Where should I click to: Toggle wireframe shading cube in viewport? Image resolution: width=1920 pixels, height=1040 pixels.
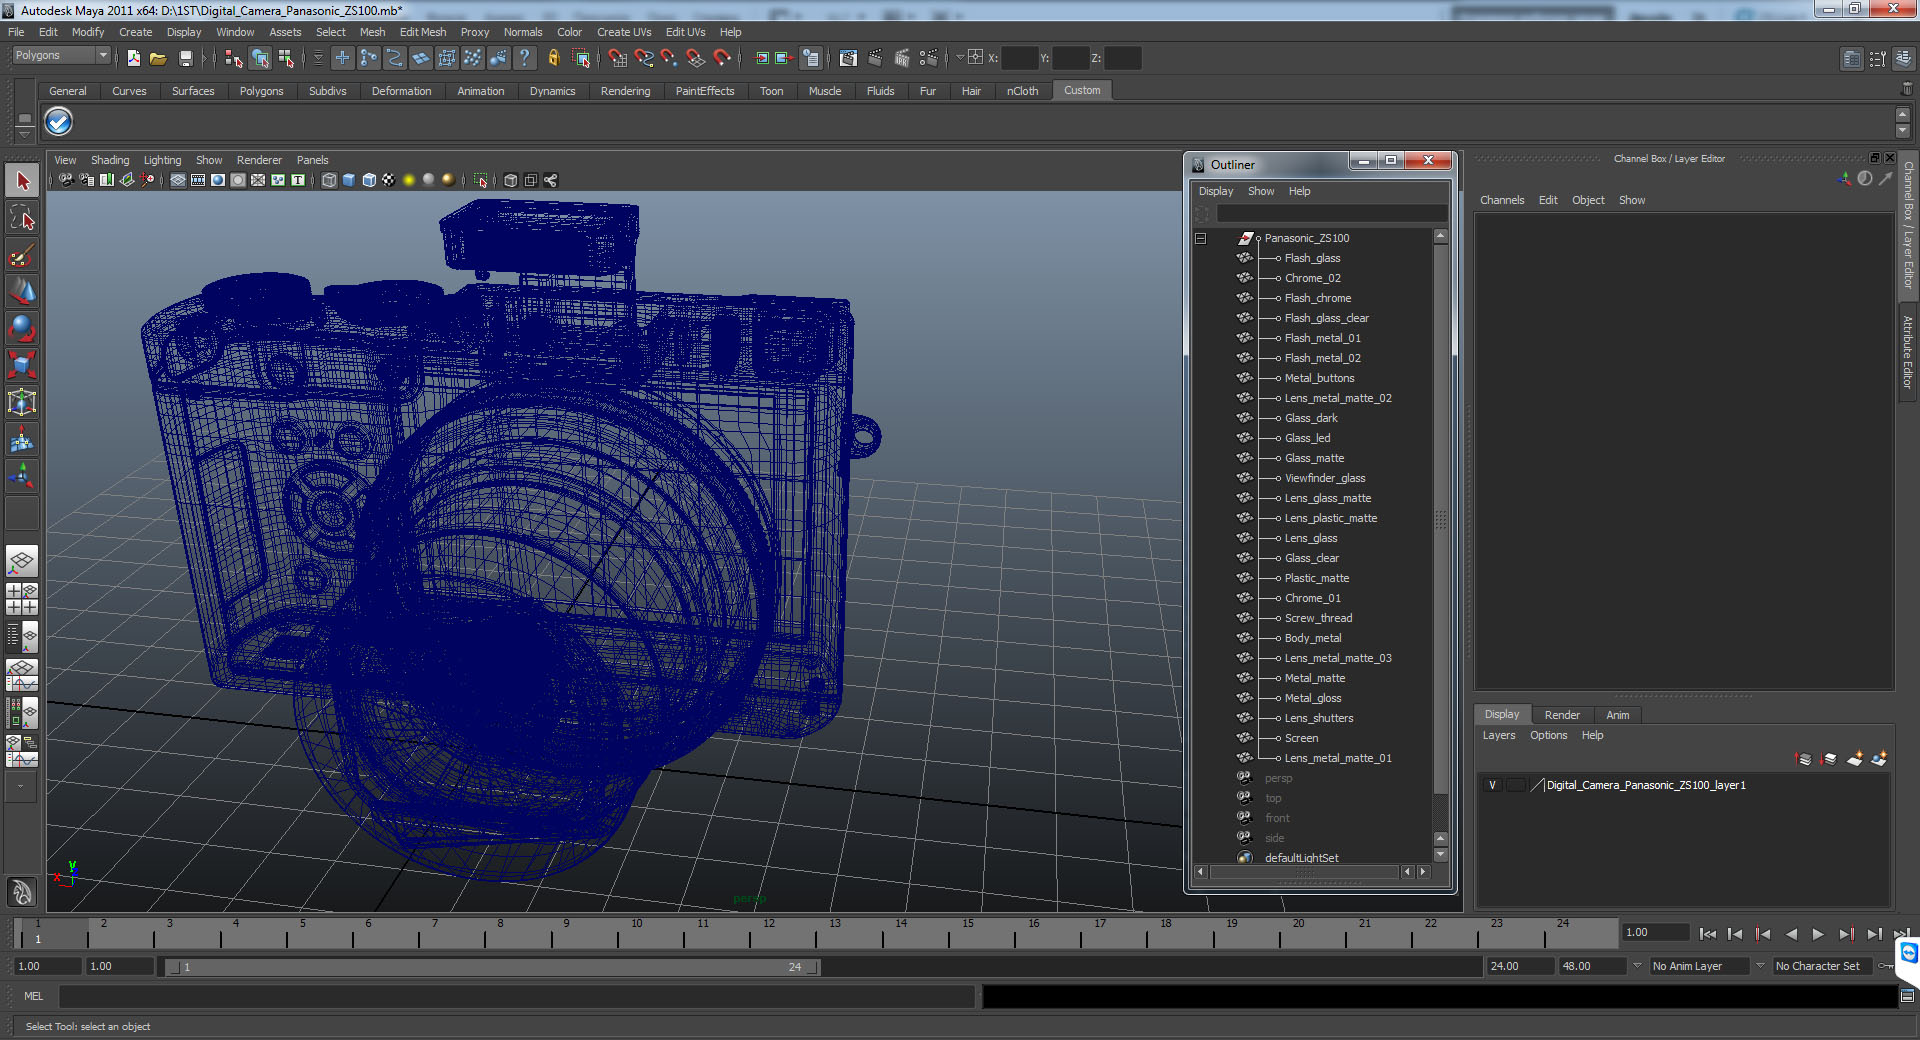click(x=329, y=180)
